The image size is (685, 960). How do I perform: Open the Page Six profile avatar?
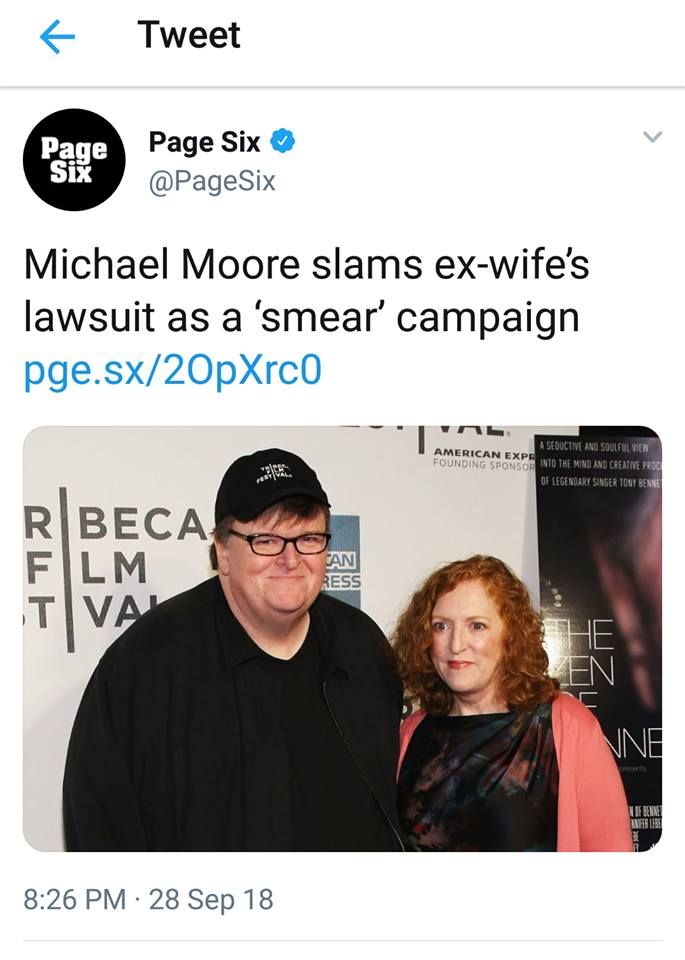(74, 160)
